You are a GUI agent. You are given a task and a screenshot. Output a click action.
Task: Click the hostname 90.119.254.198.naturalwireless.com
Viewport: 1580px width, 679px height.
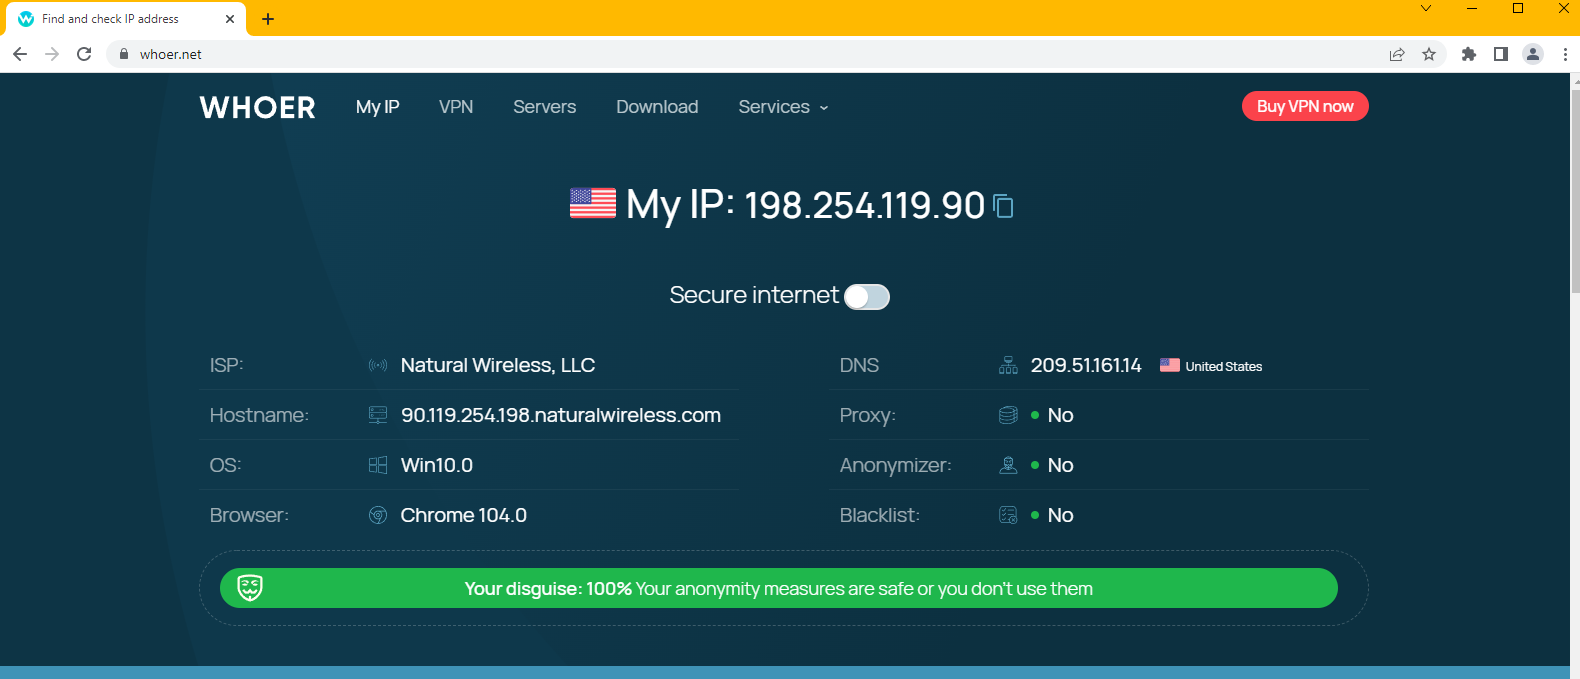561,415
